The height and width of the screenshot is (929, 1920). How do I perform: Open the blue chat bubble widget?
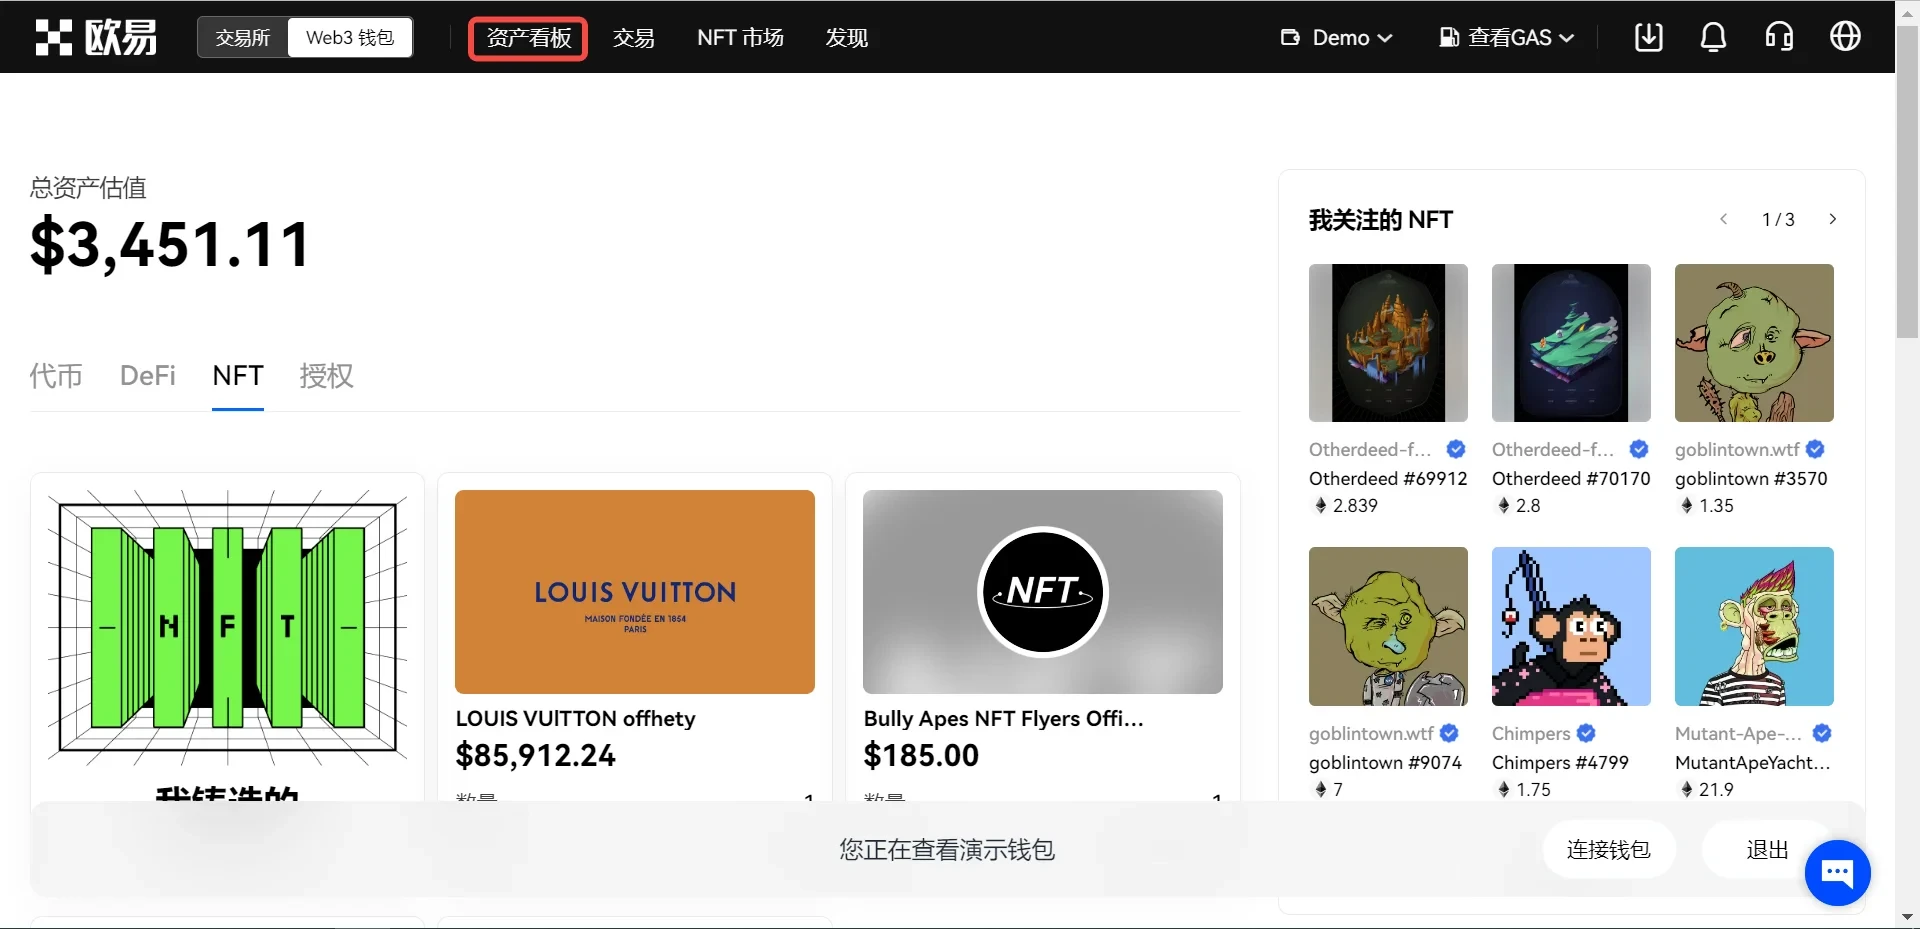1837,873
